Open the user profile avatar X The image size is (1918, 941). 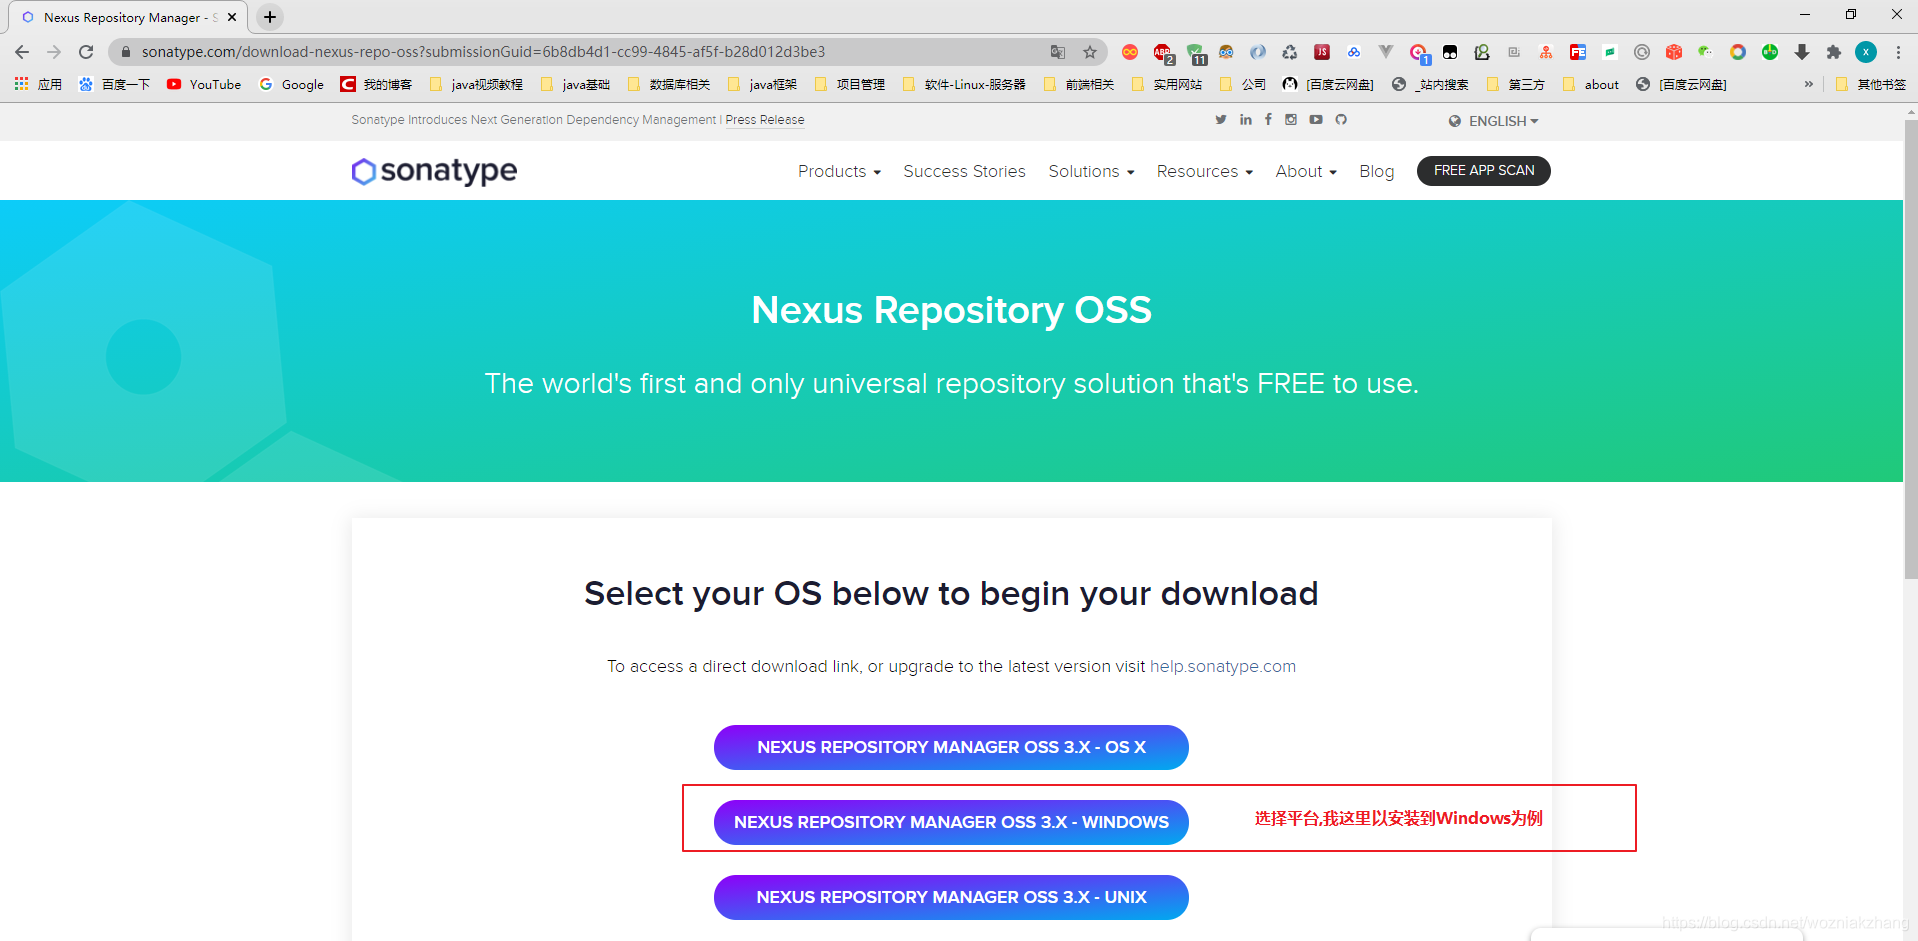pos(1866,52)
